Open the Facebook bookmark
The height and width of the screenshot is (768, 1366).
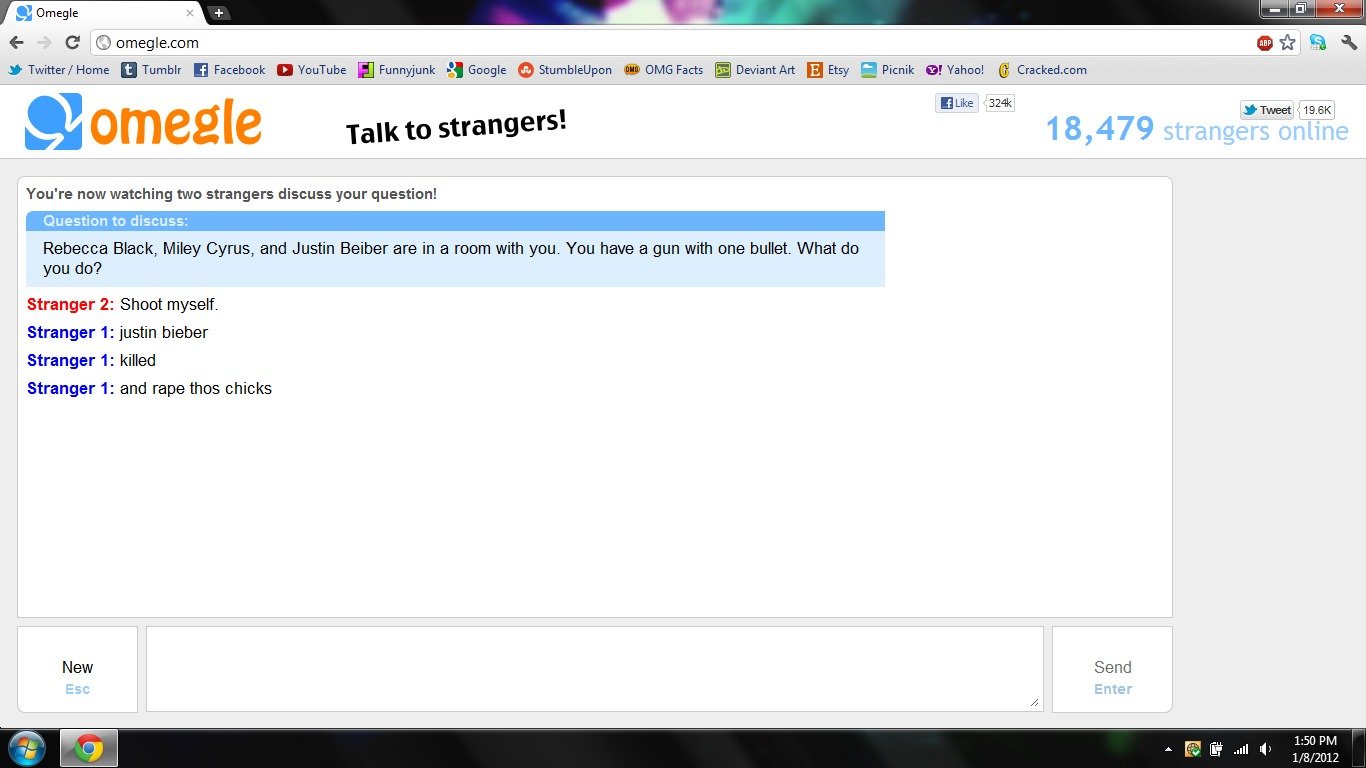229,70
